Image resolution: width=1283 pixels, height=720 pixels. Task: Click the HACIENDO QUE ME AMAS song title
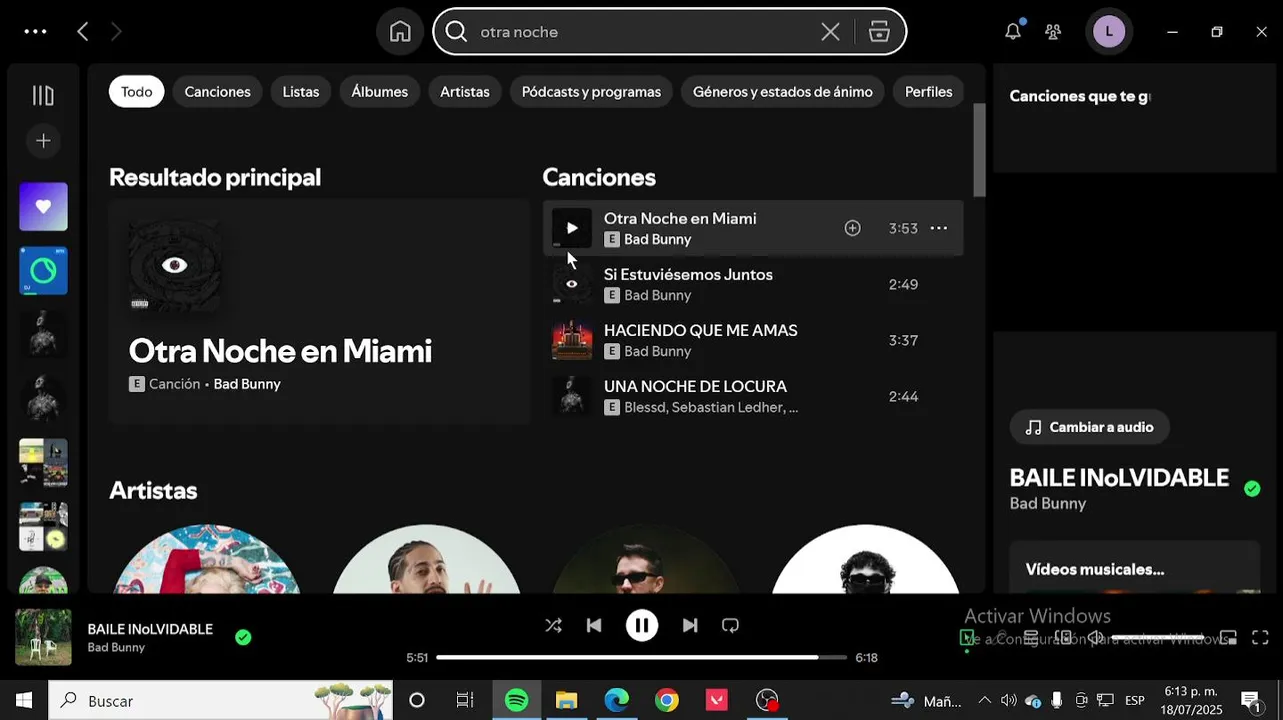(700, 331)
